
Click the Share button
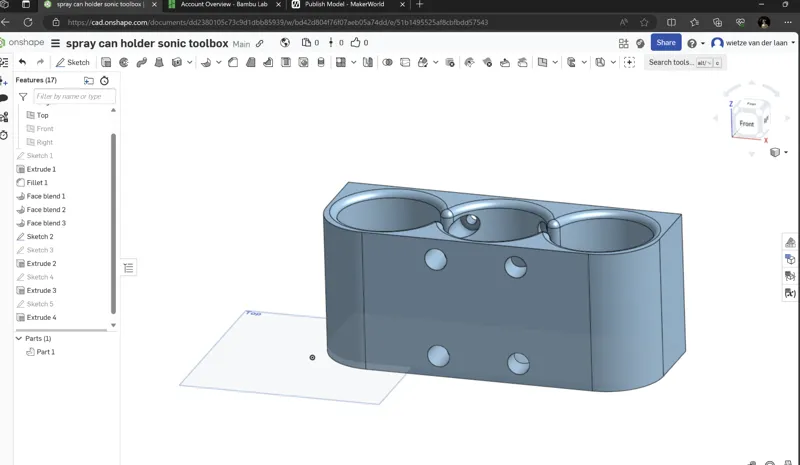pos(666,43)
